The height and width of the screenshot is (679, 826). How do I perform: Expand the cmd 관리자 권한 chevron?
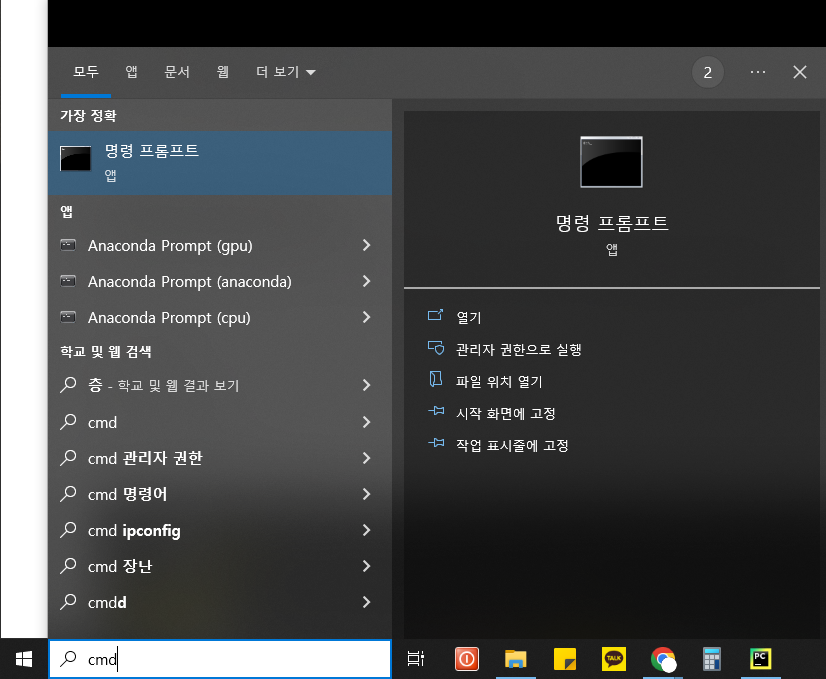pyautogui.click(x=367, y=458)
